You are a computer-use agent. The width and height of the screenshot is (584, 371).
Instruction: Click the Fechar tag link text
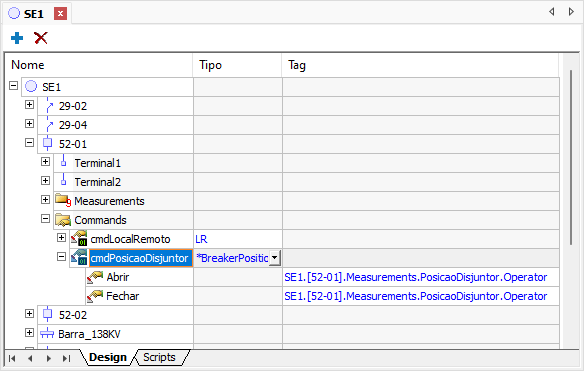[x=416, y=296]
